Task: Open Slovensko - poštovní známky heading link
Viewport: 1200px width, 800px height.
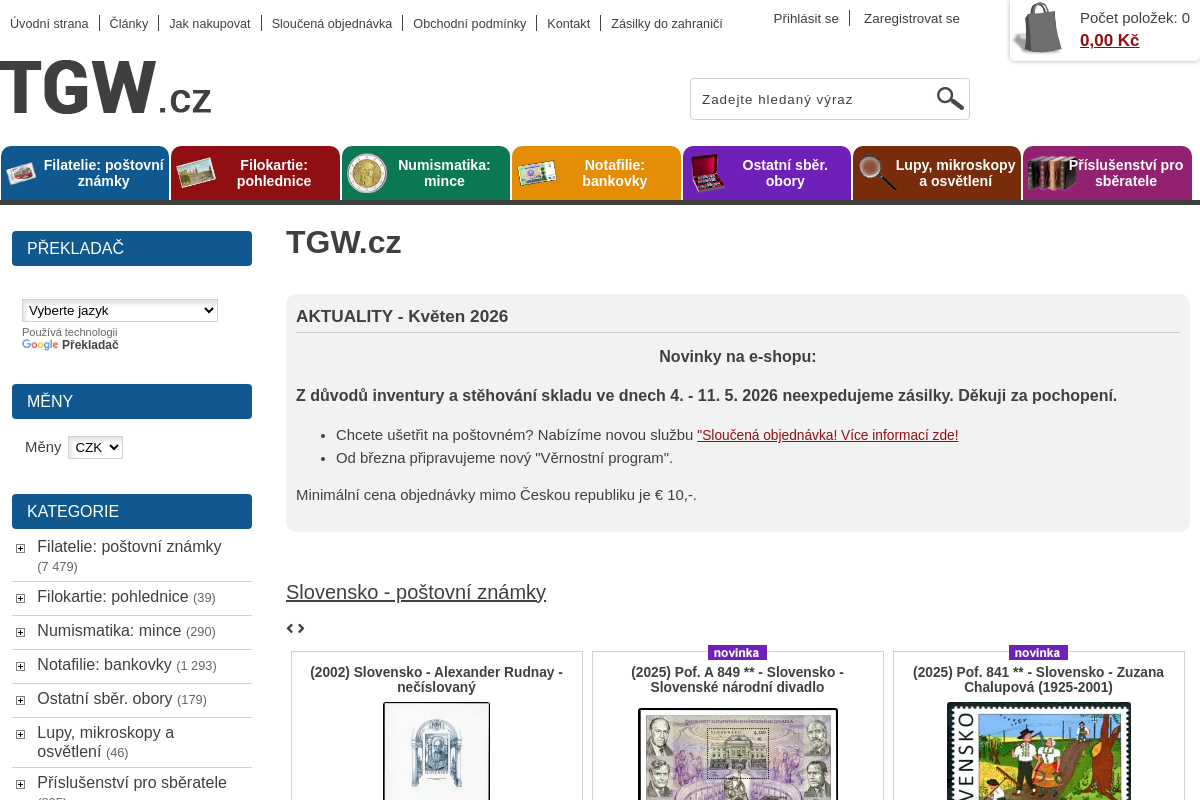Action: click(x=416, y=592)
